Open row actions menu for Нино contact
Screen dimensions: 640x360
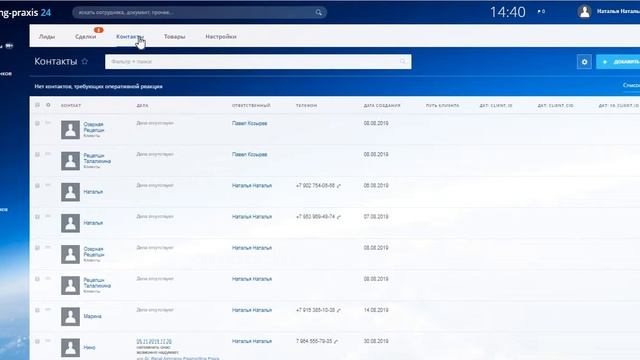click(48, 340)
